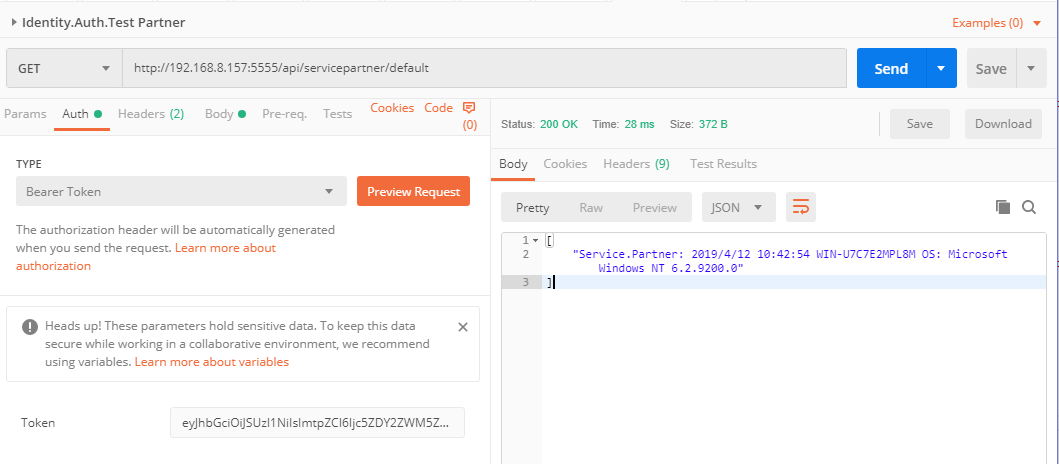Click the comments icon beside Code
This screenshot has height=464, width=1059.
(469, 108)
